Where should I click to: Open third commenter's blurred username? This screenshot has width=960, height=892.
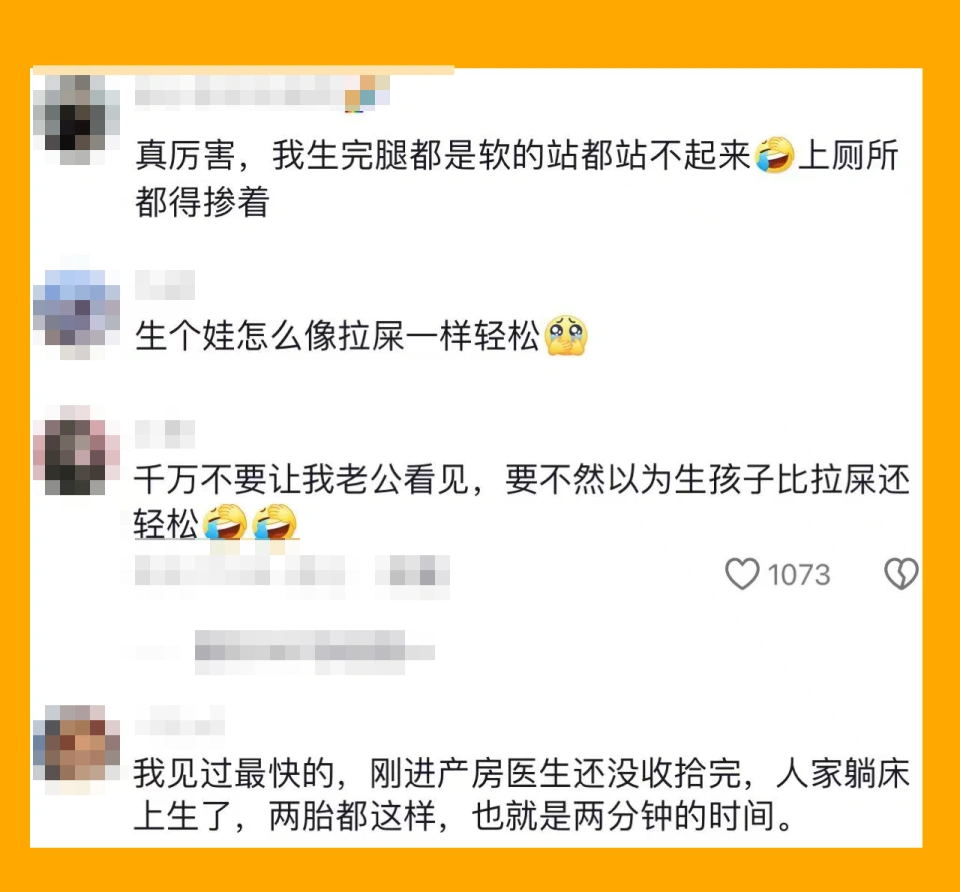[x=165, y=434]
